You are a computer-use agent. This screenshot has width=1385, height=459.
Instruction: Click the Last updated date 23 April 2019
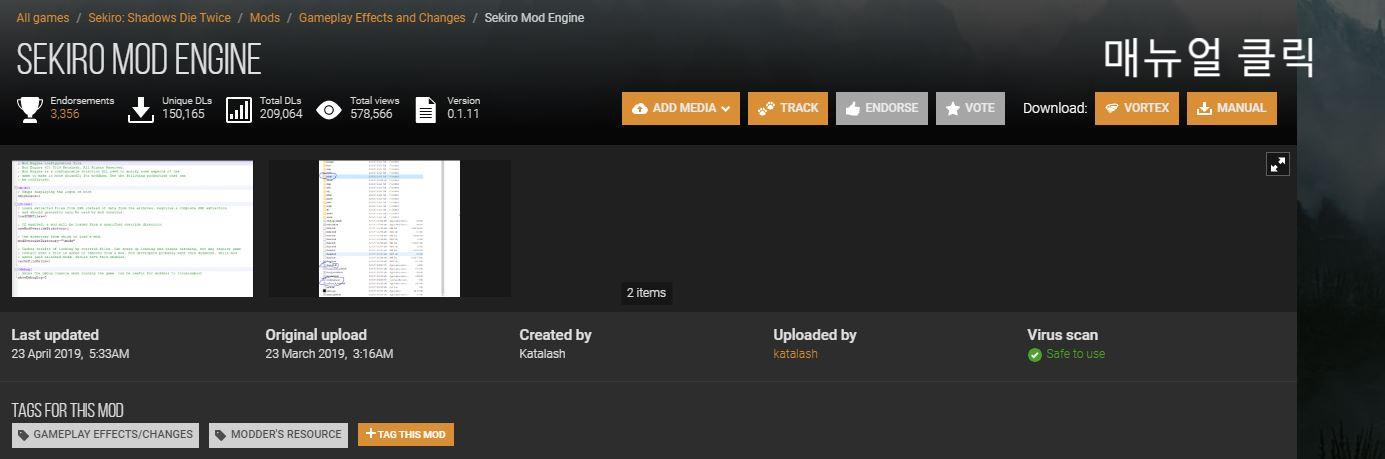coord(70,354)
